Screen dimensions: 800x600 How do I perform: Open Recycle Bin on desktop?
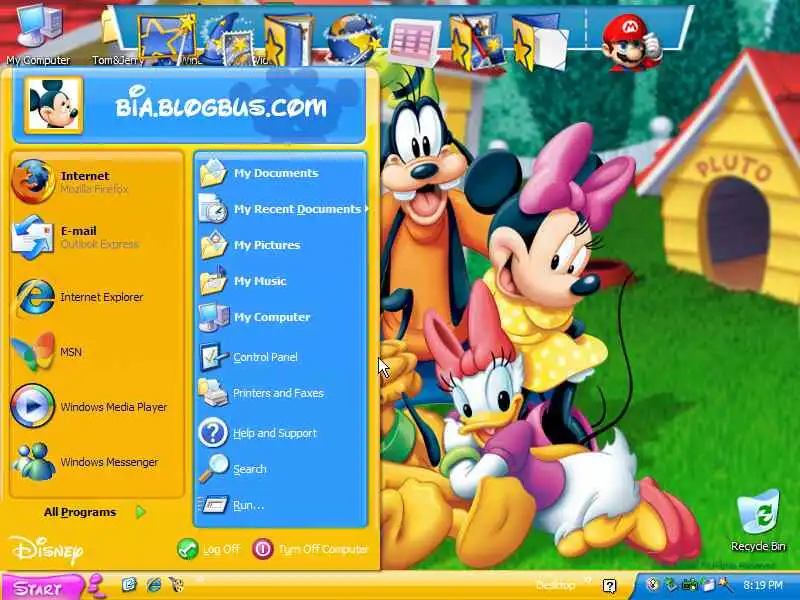[x=758, y=520]
